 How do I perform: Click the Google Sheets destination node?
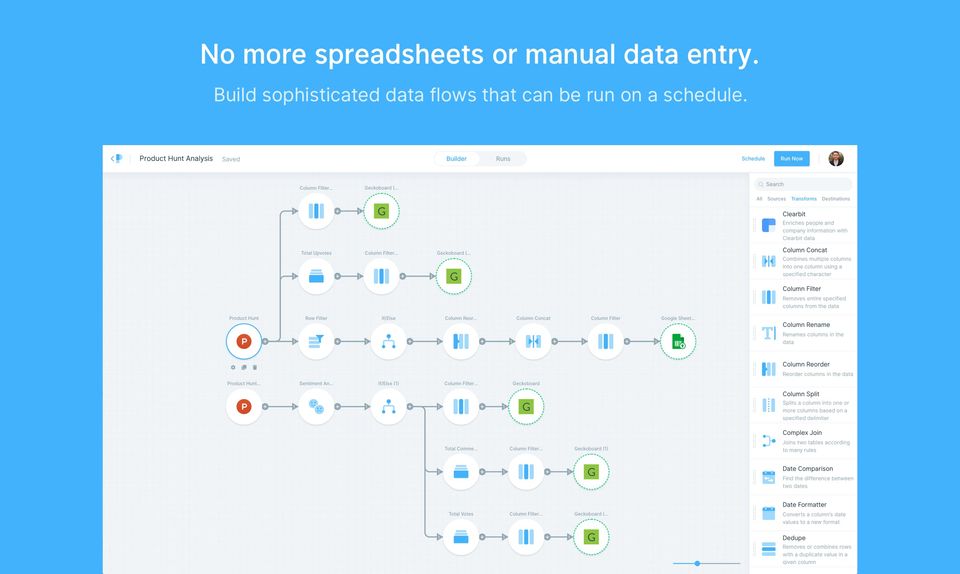677,341
